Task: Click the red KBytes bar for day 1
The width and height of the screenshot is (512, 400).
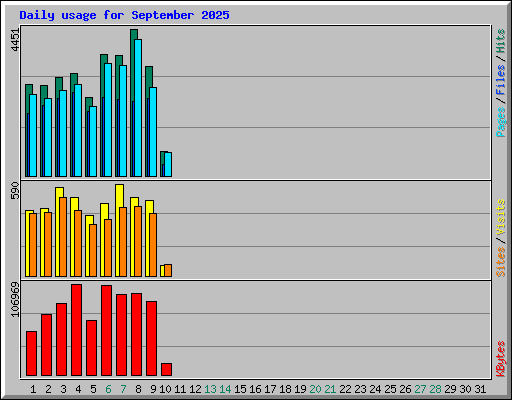Action: pos(31,353)
